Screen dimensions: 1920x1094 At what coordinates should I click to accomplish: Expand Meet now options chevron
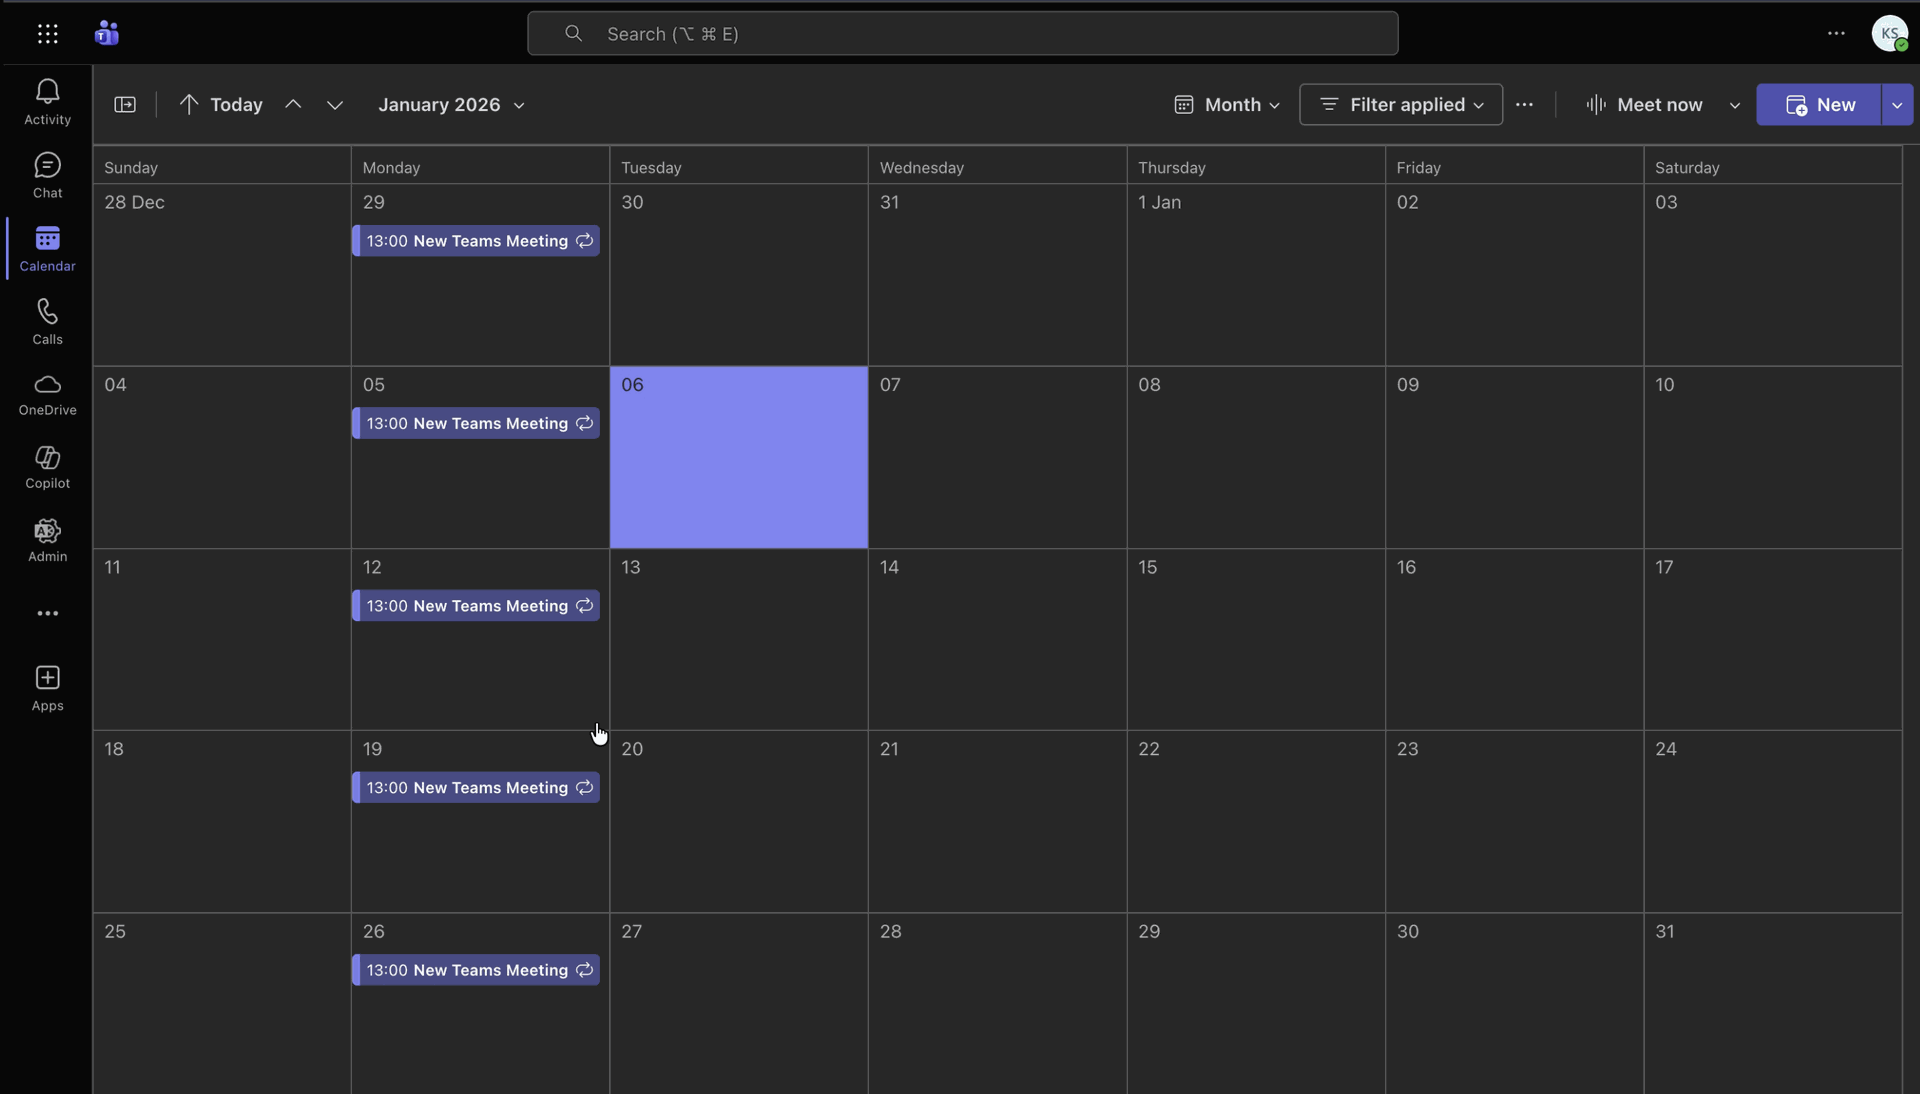tap(1734, 105)
